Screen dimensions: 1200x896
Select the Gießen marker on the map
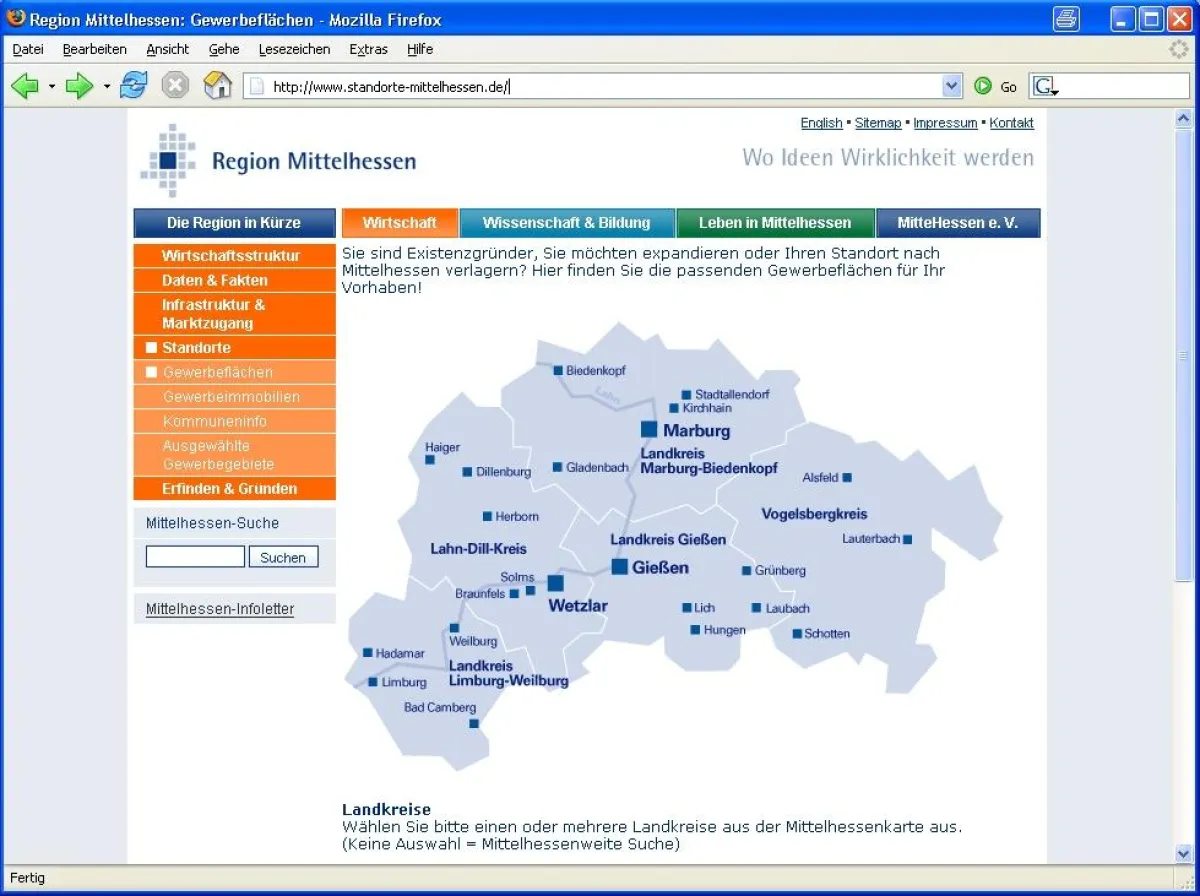(621, 567)
